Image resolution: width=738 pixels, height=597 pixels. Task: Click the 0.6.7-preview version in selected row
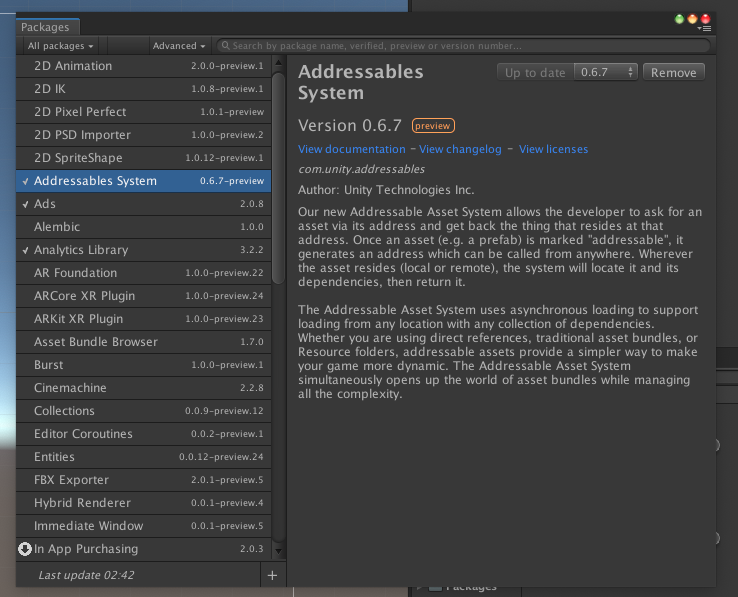232,181
